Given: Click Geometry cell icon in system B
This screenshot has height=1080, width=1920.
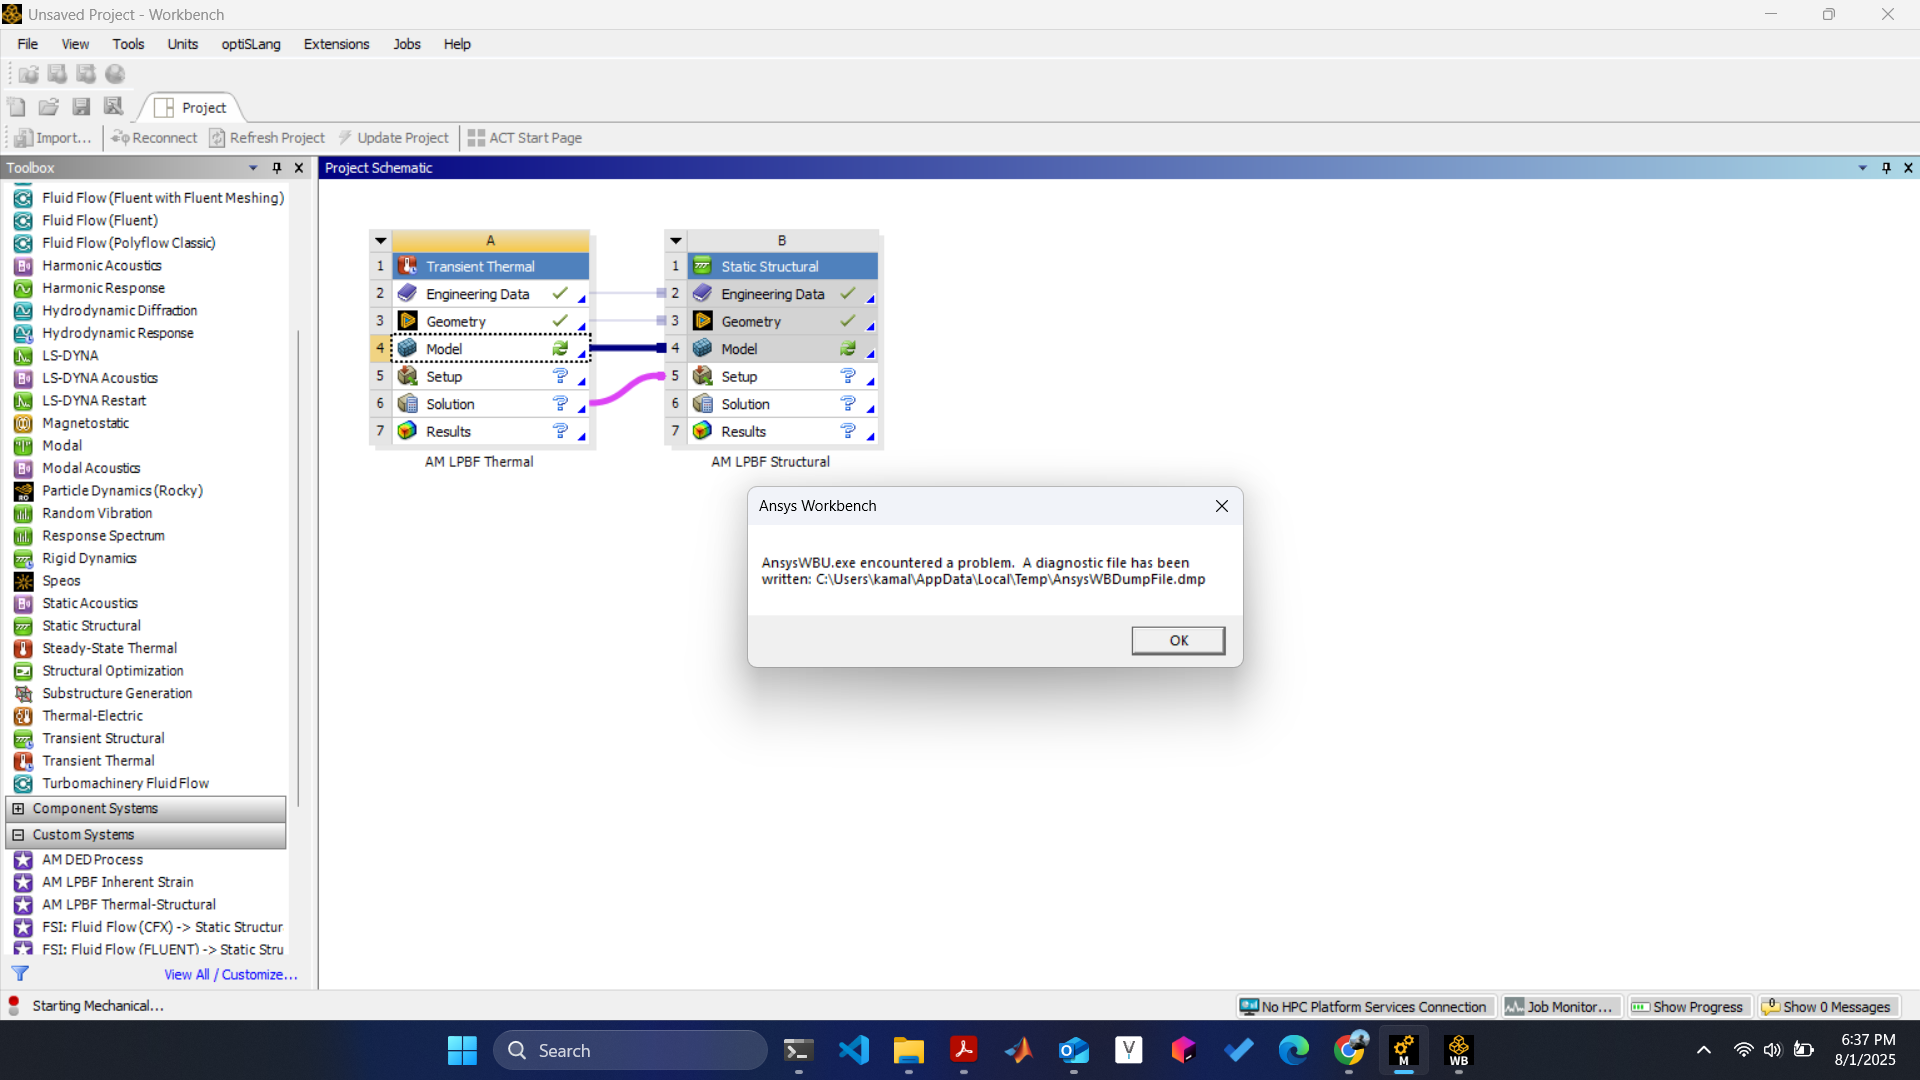Looking at the screenshot, I should (703, 321).
